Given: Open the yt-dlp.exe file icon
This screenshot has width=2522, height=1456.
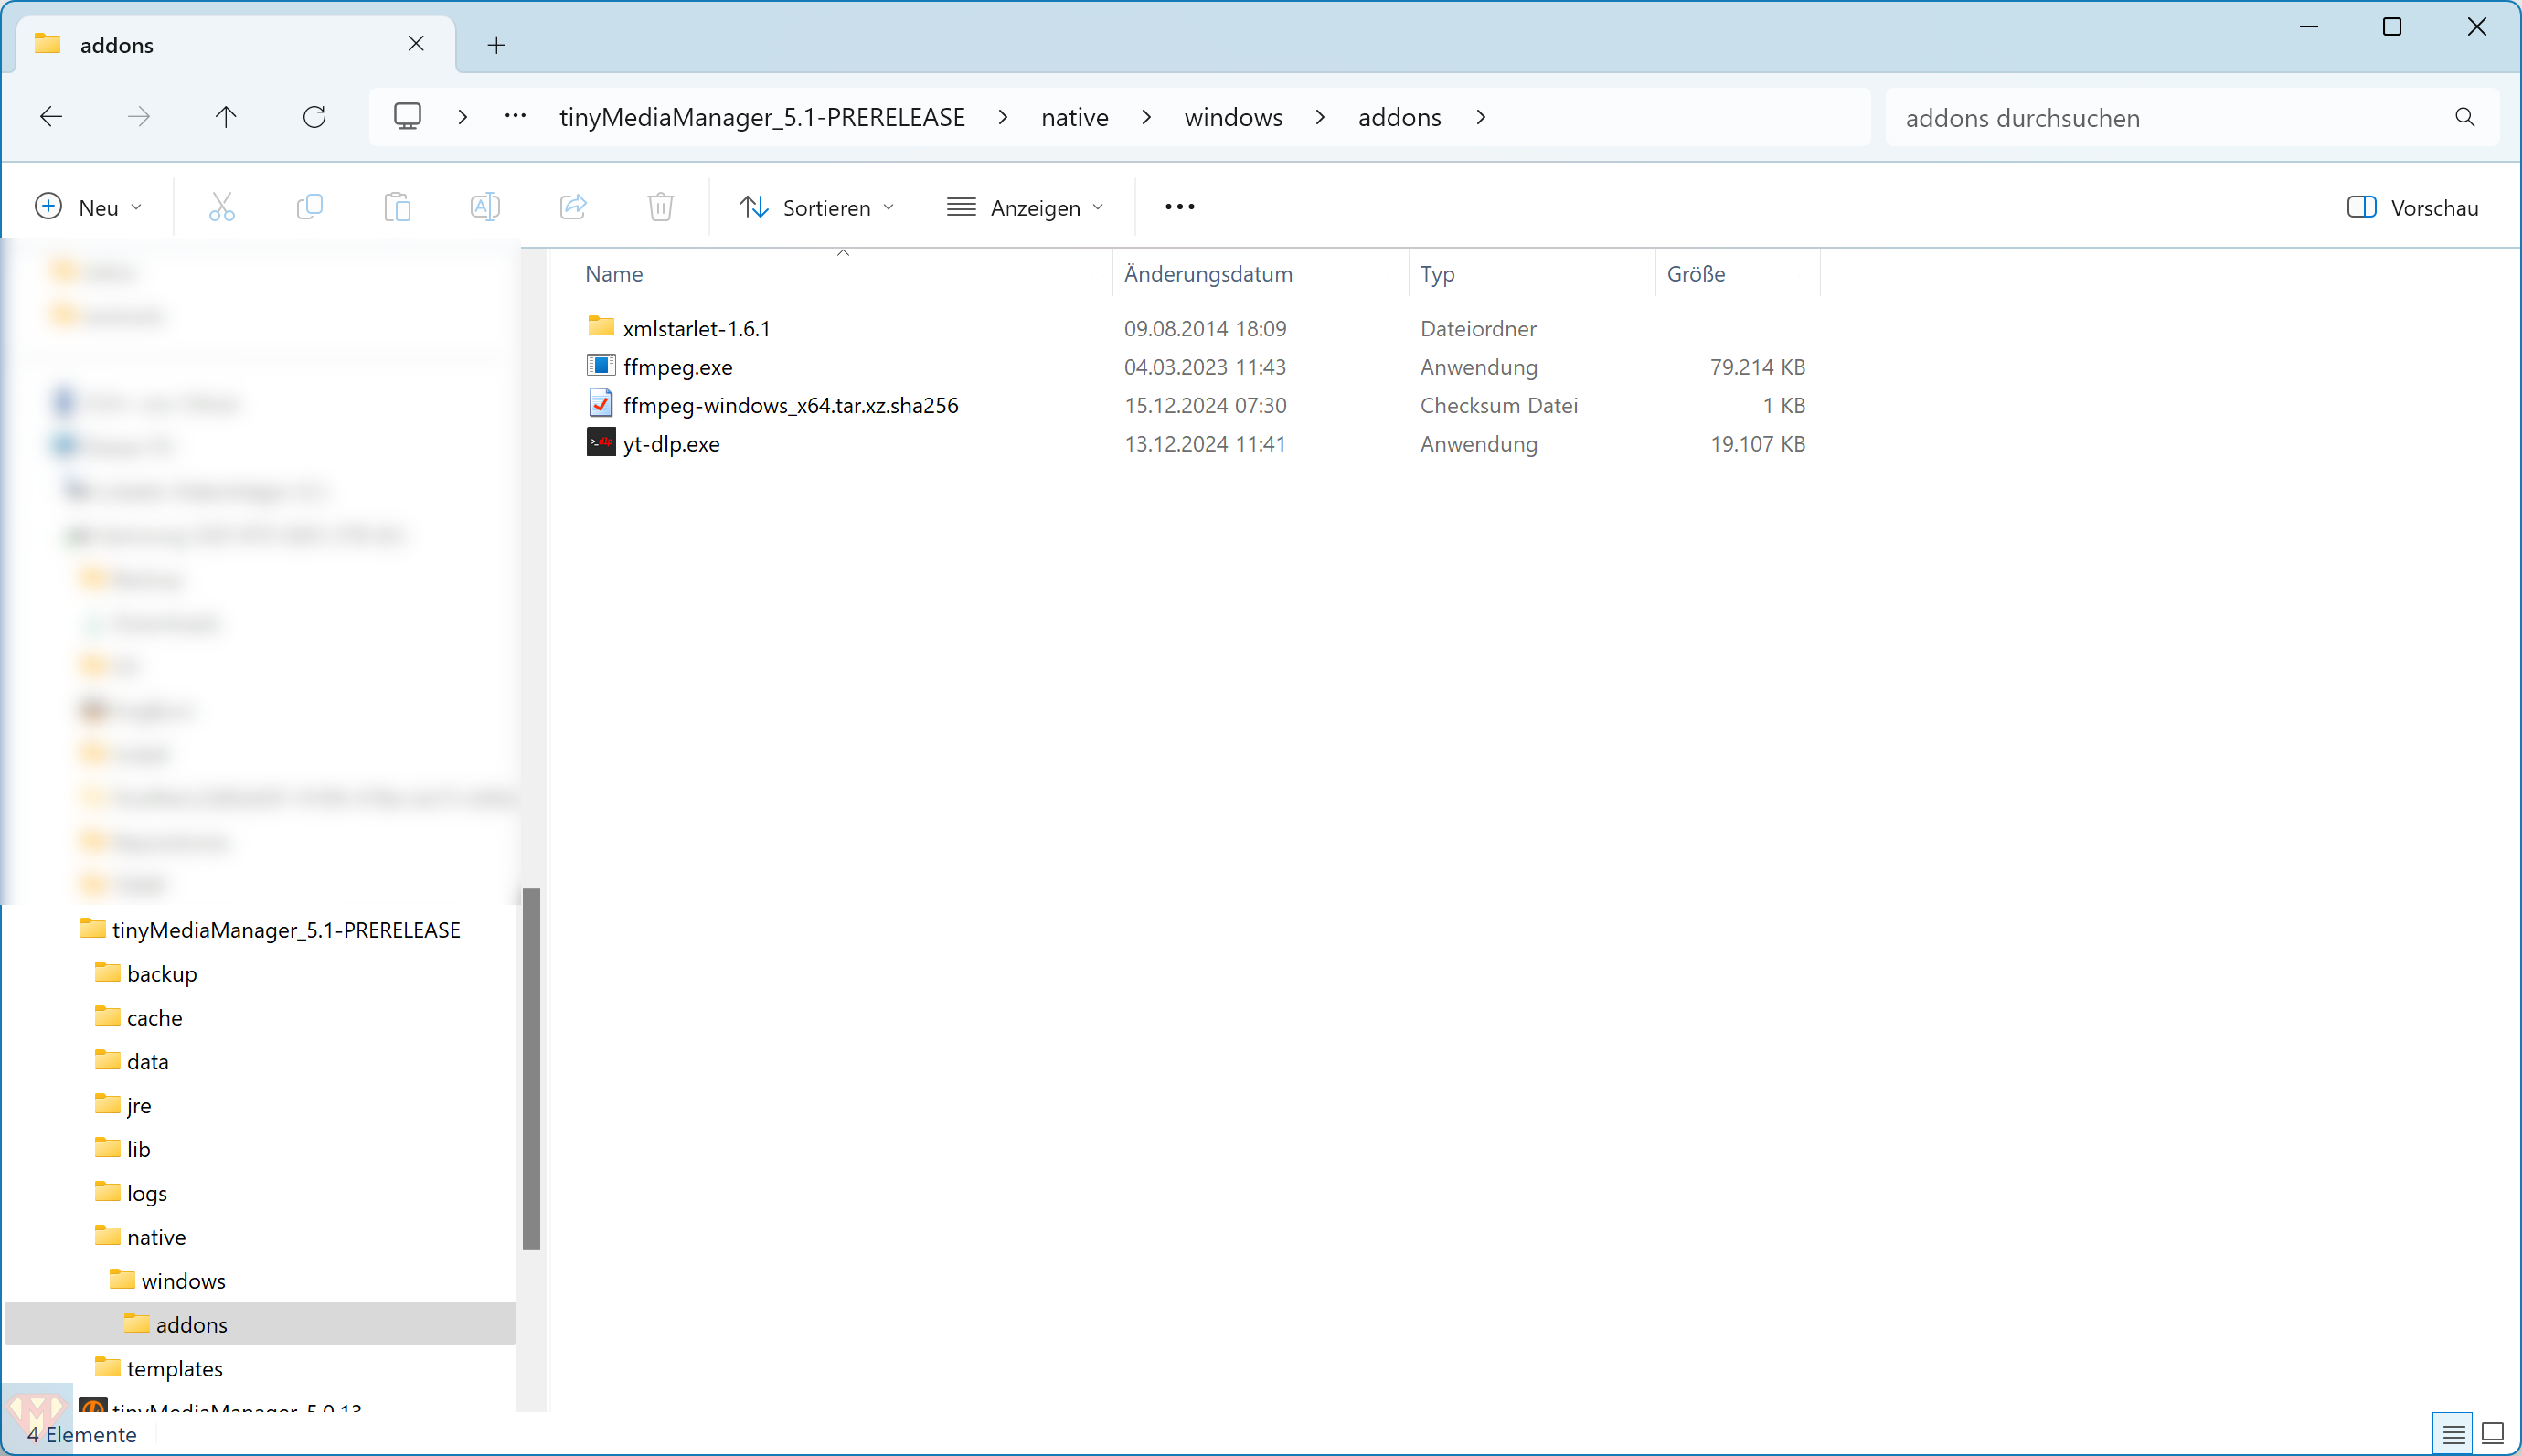Looking at the screenshot, I should (601, 443).
